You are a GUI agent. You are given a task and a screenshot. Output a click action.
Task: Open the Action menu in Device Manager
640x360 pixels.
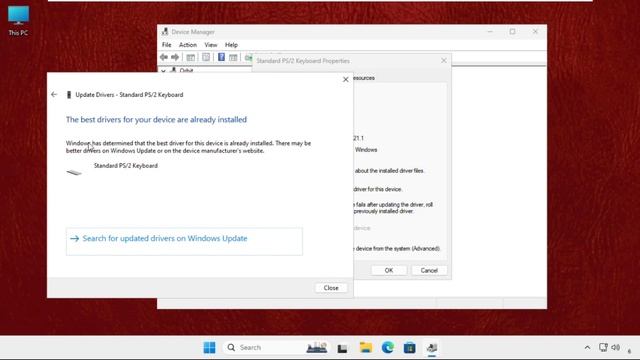pyautogui.click(x=188, y=45)
